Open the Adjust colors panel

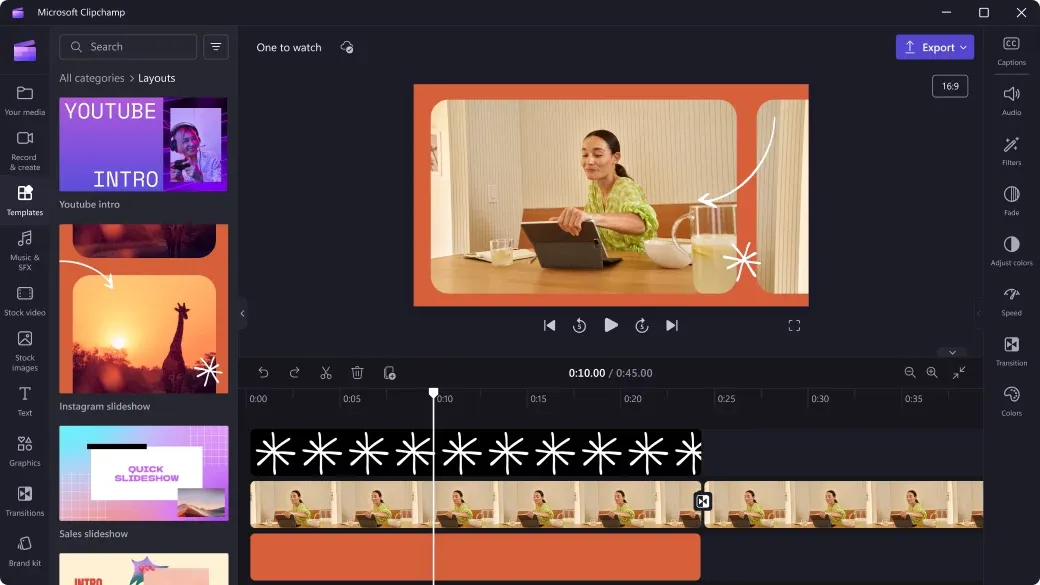pyautogui.click(x=1010, y=252)
